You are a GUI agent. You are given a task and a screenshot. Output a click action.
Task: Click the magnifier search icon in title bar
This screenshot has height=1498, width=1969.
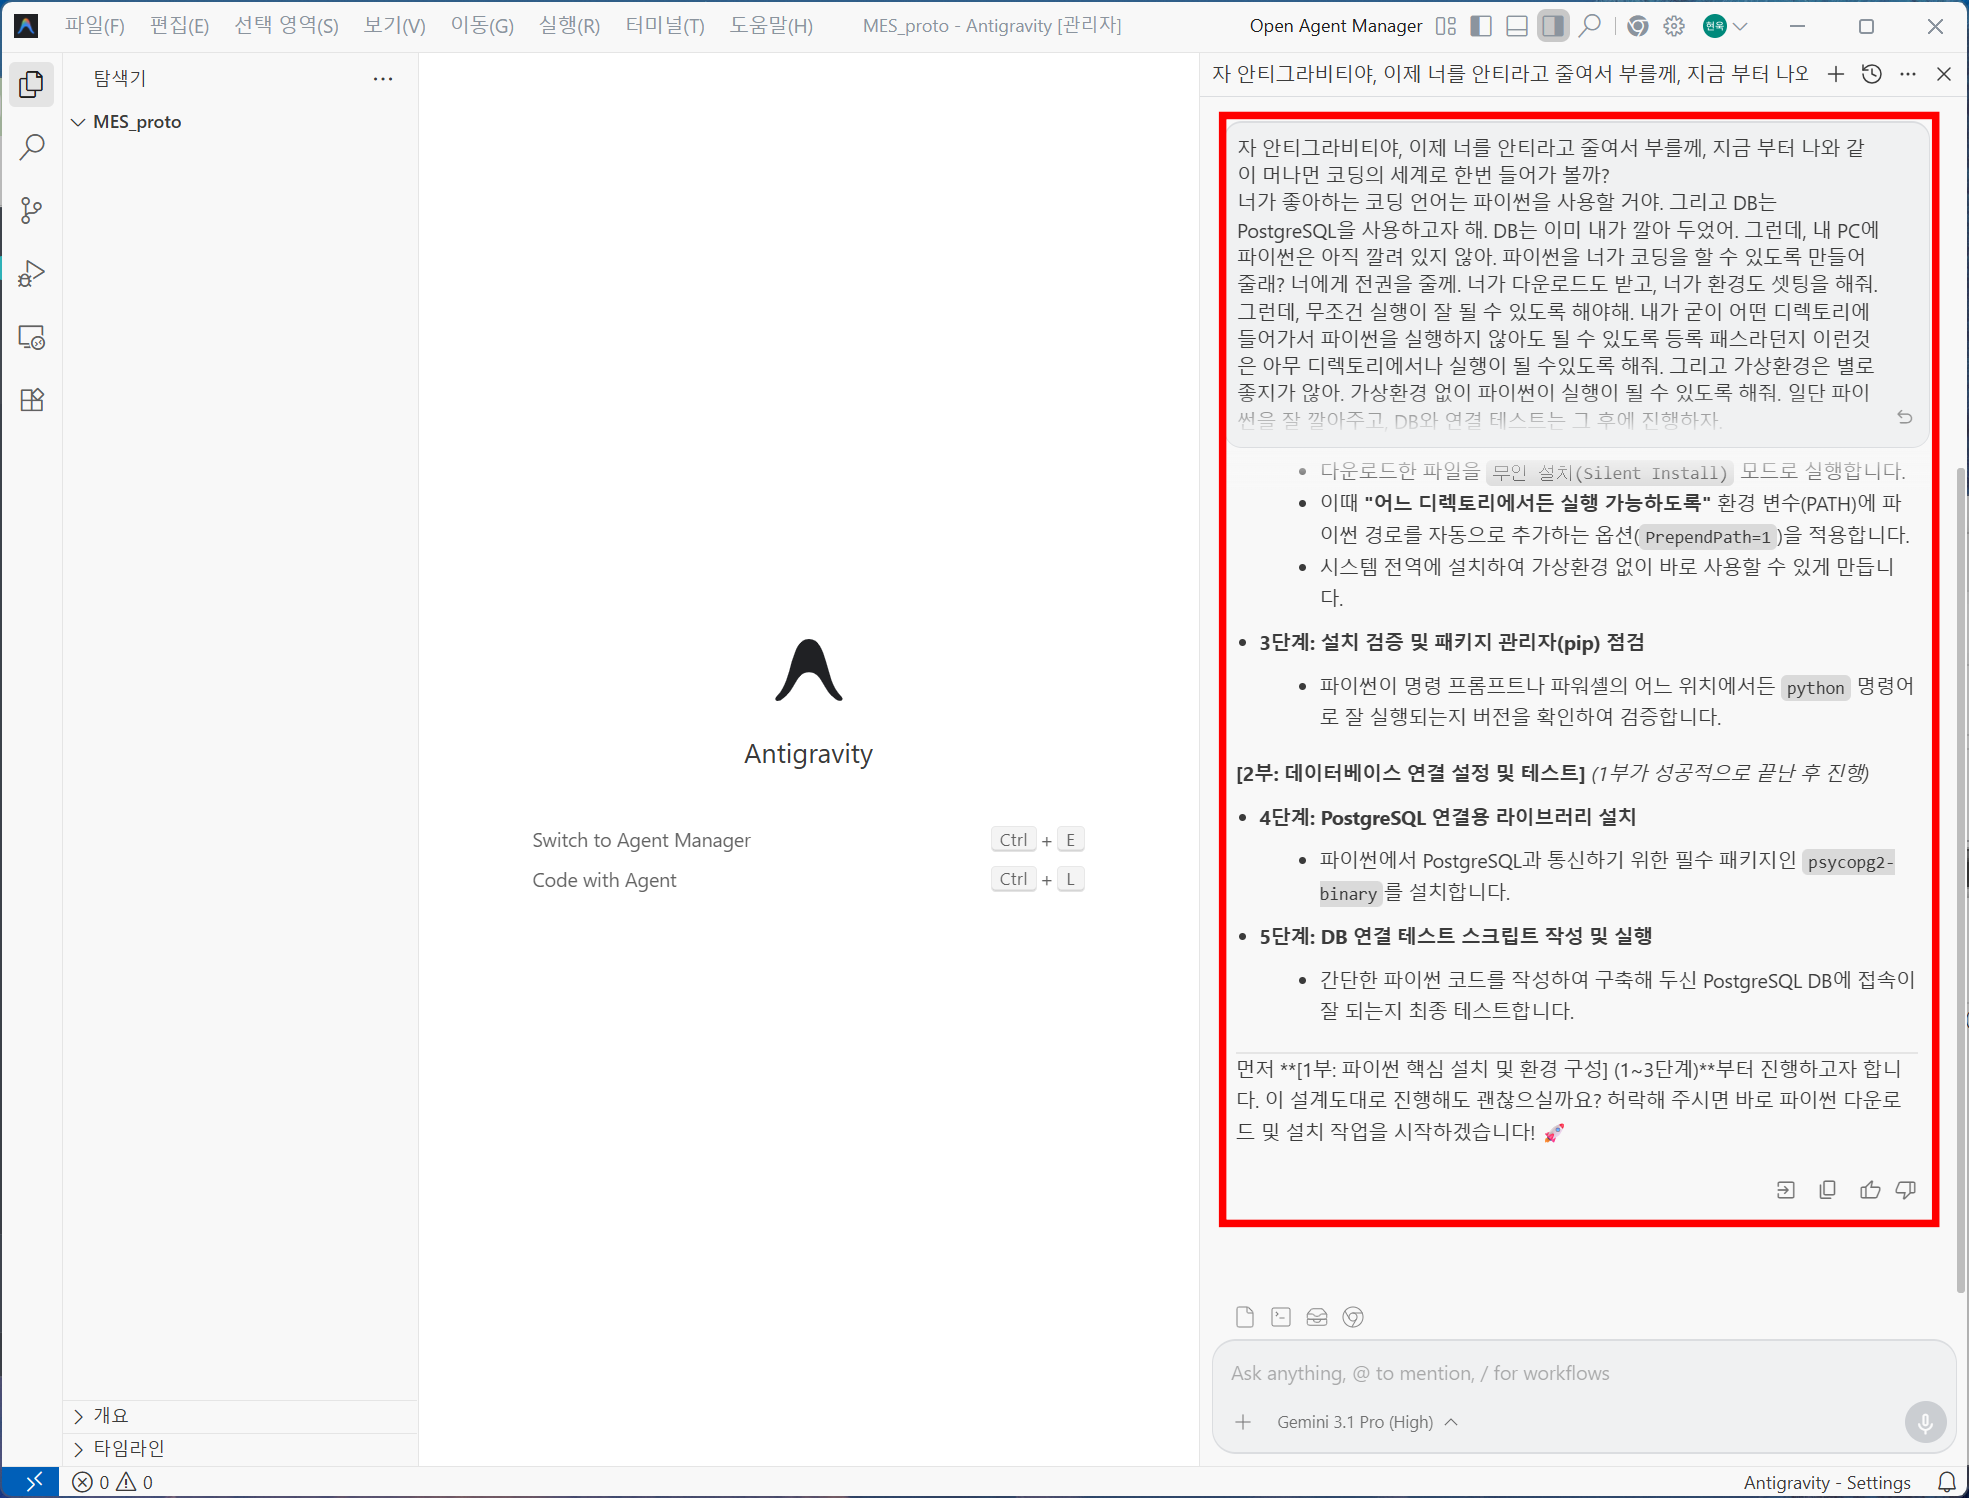tap(1590, 26)
